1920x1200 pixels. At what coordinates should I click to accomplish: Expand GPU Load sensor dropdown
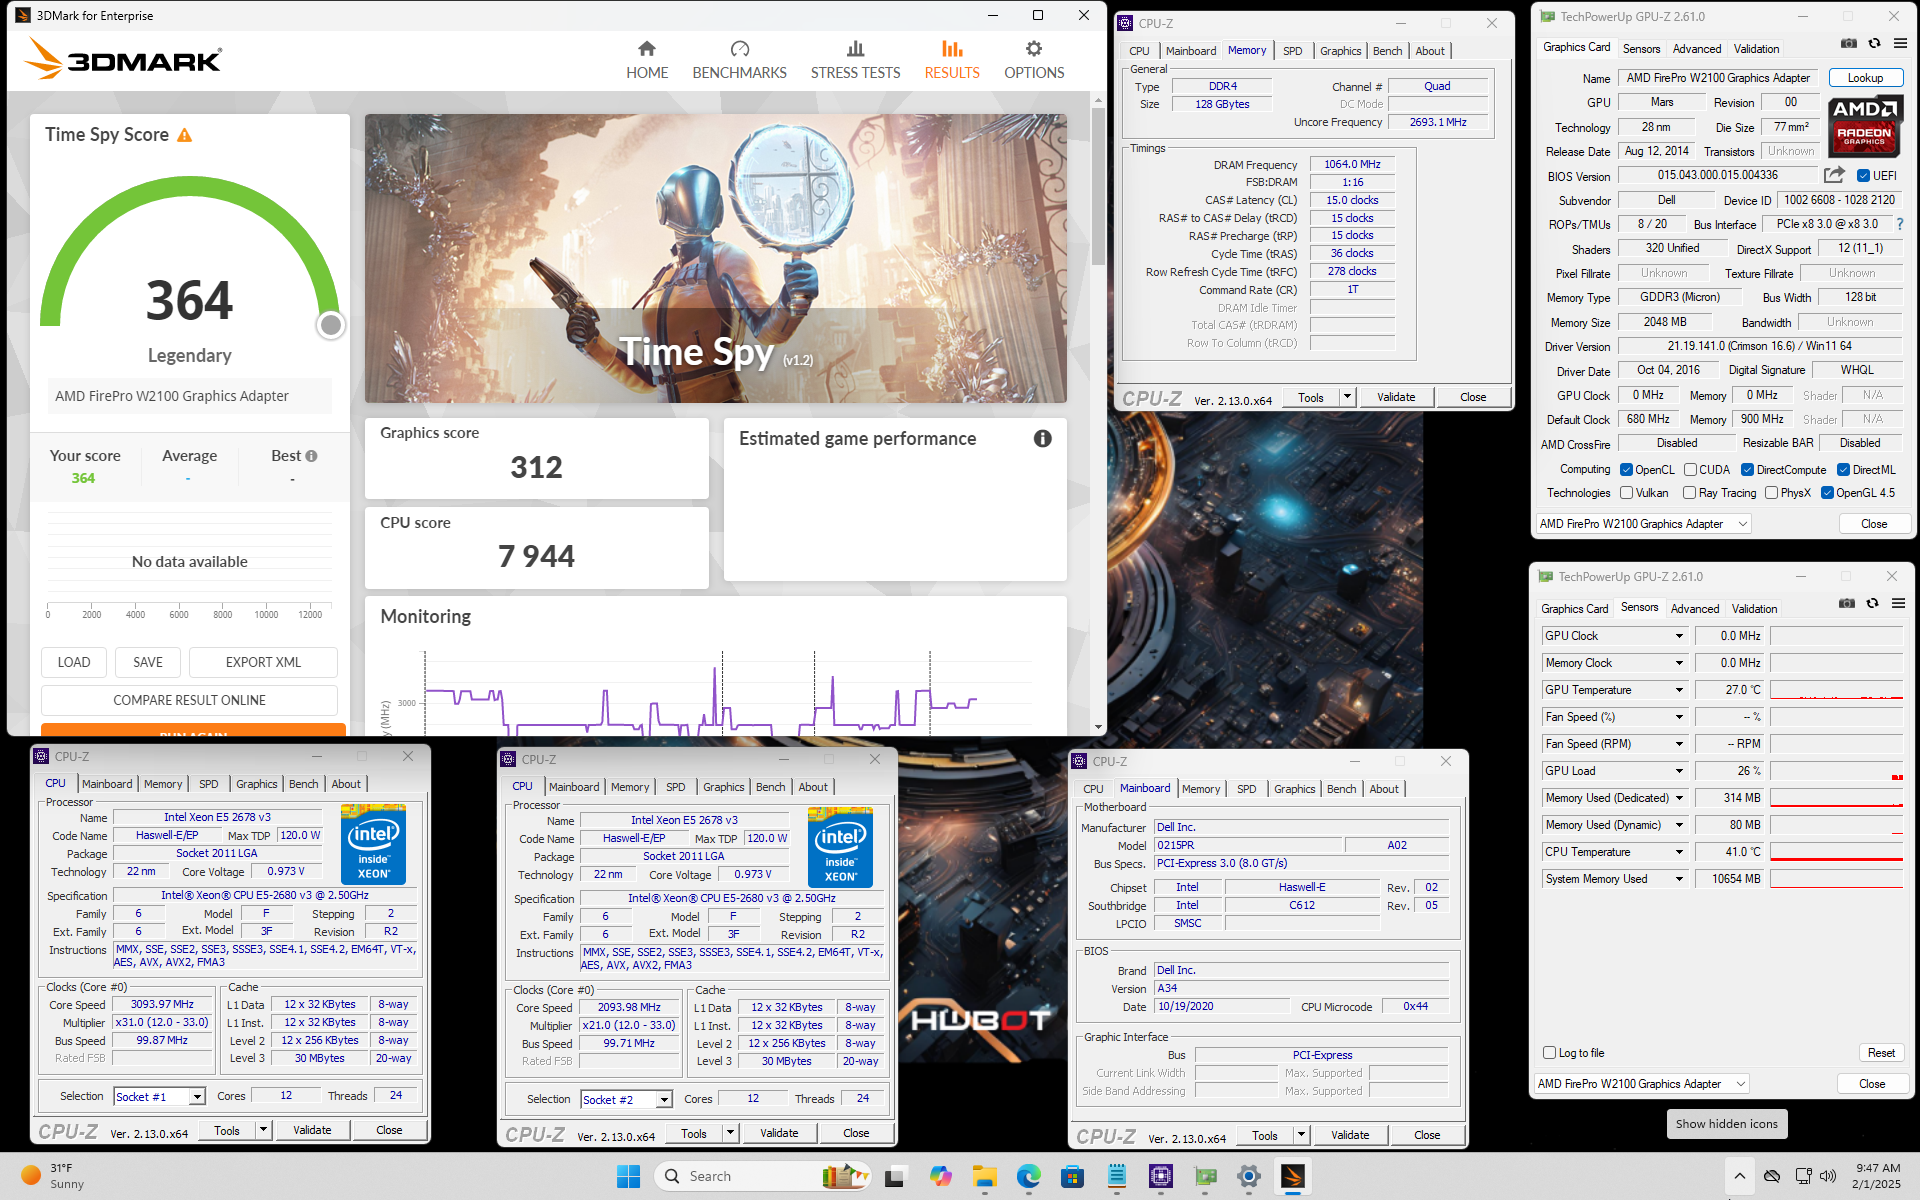tap(1679, 771)
